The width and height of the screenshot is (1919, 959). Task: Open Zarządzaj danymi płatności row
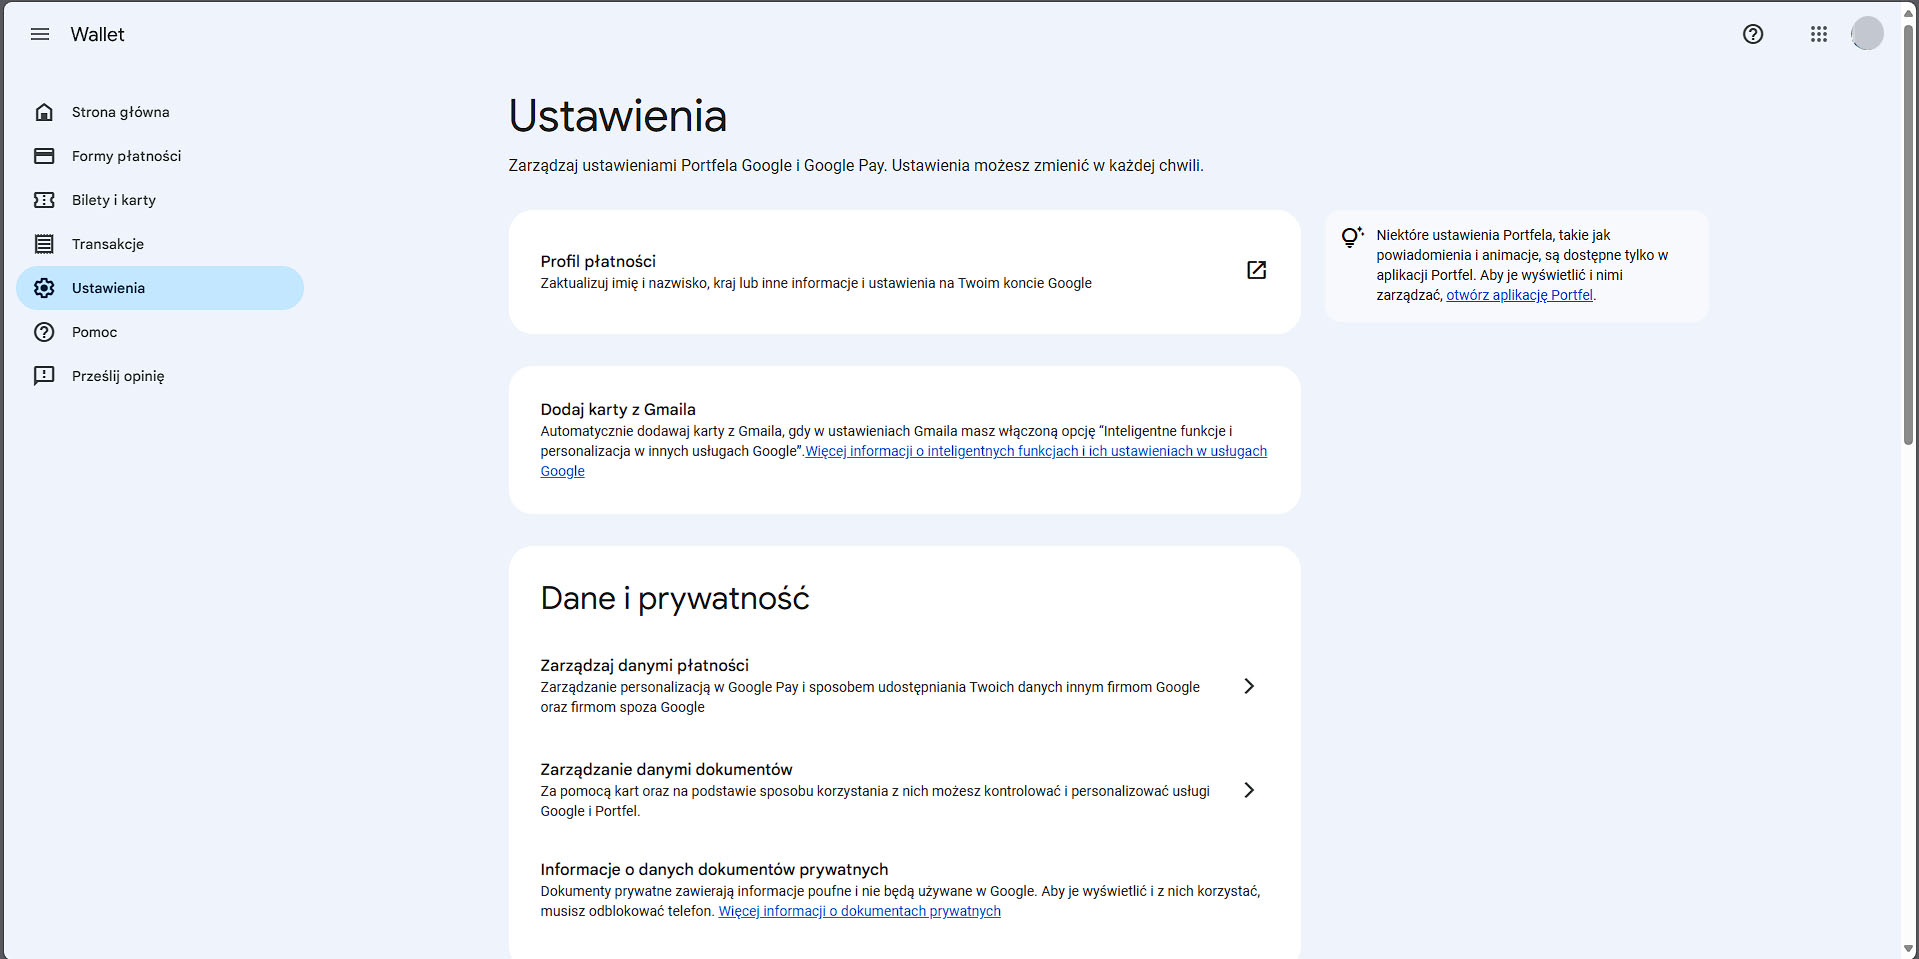tap(904, 686)
